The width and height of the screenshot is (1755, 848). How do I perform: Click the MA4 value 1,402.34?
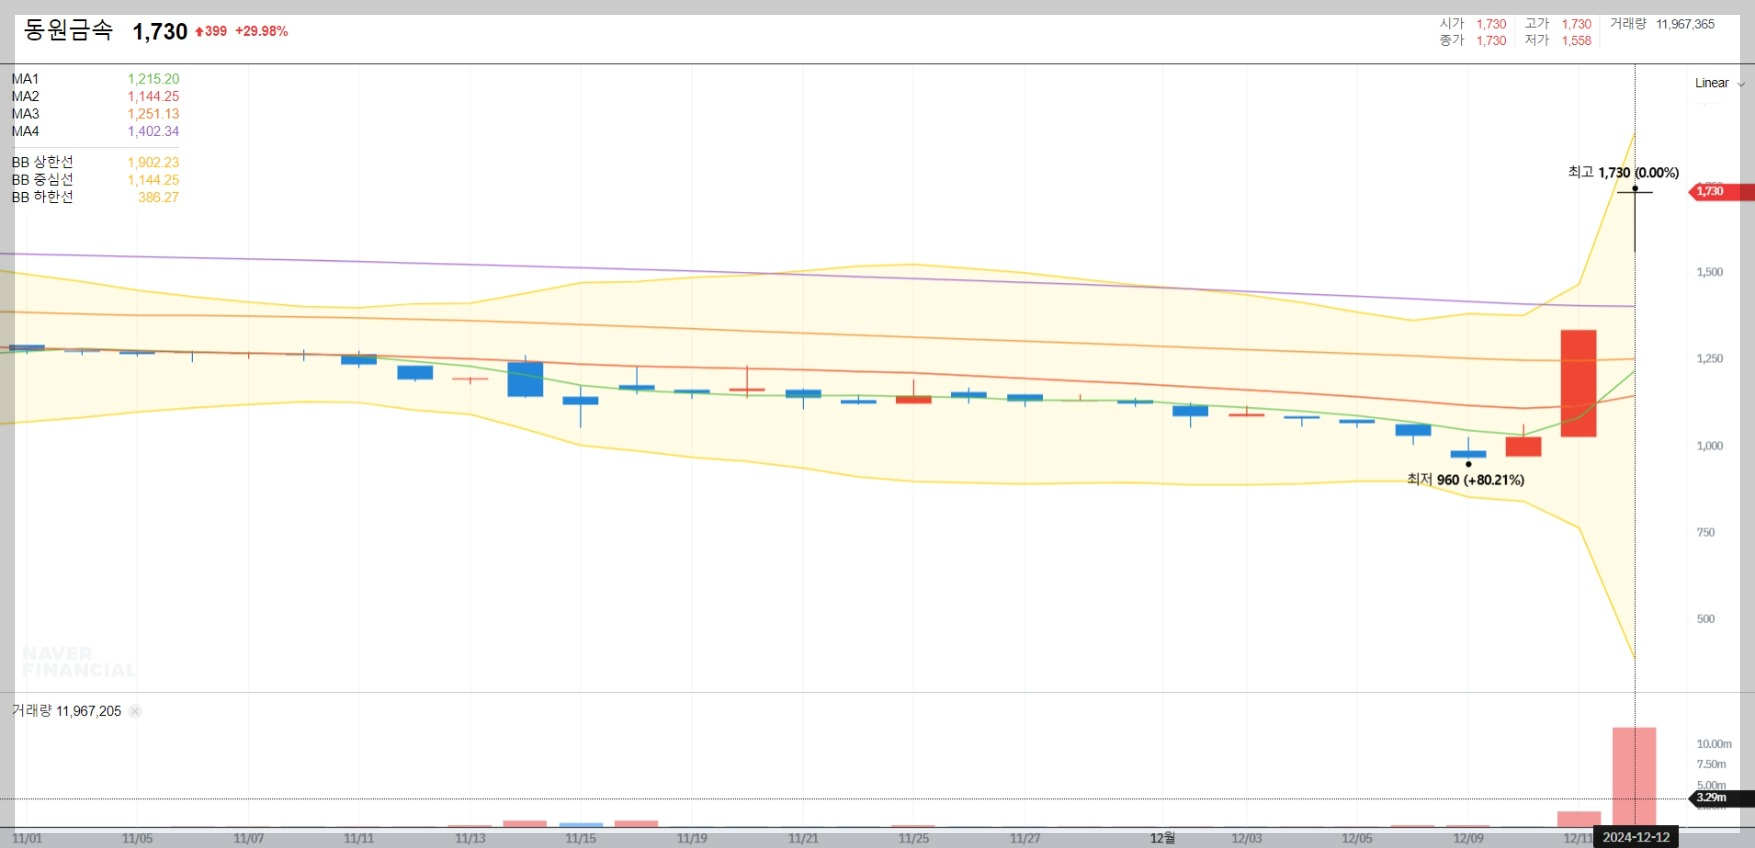(x=153, y=131)
